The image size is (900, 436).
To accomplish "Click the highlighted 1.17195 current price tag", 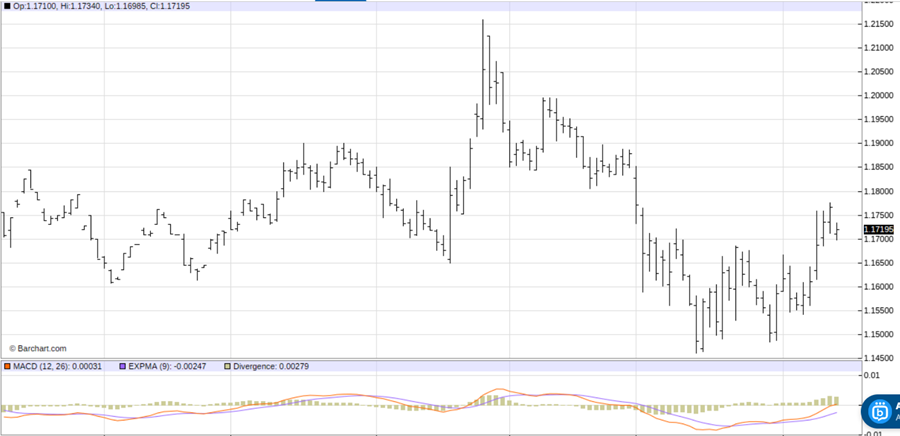I will (879, 229).
